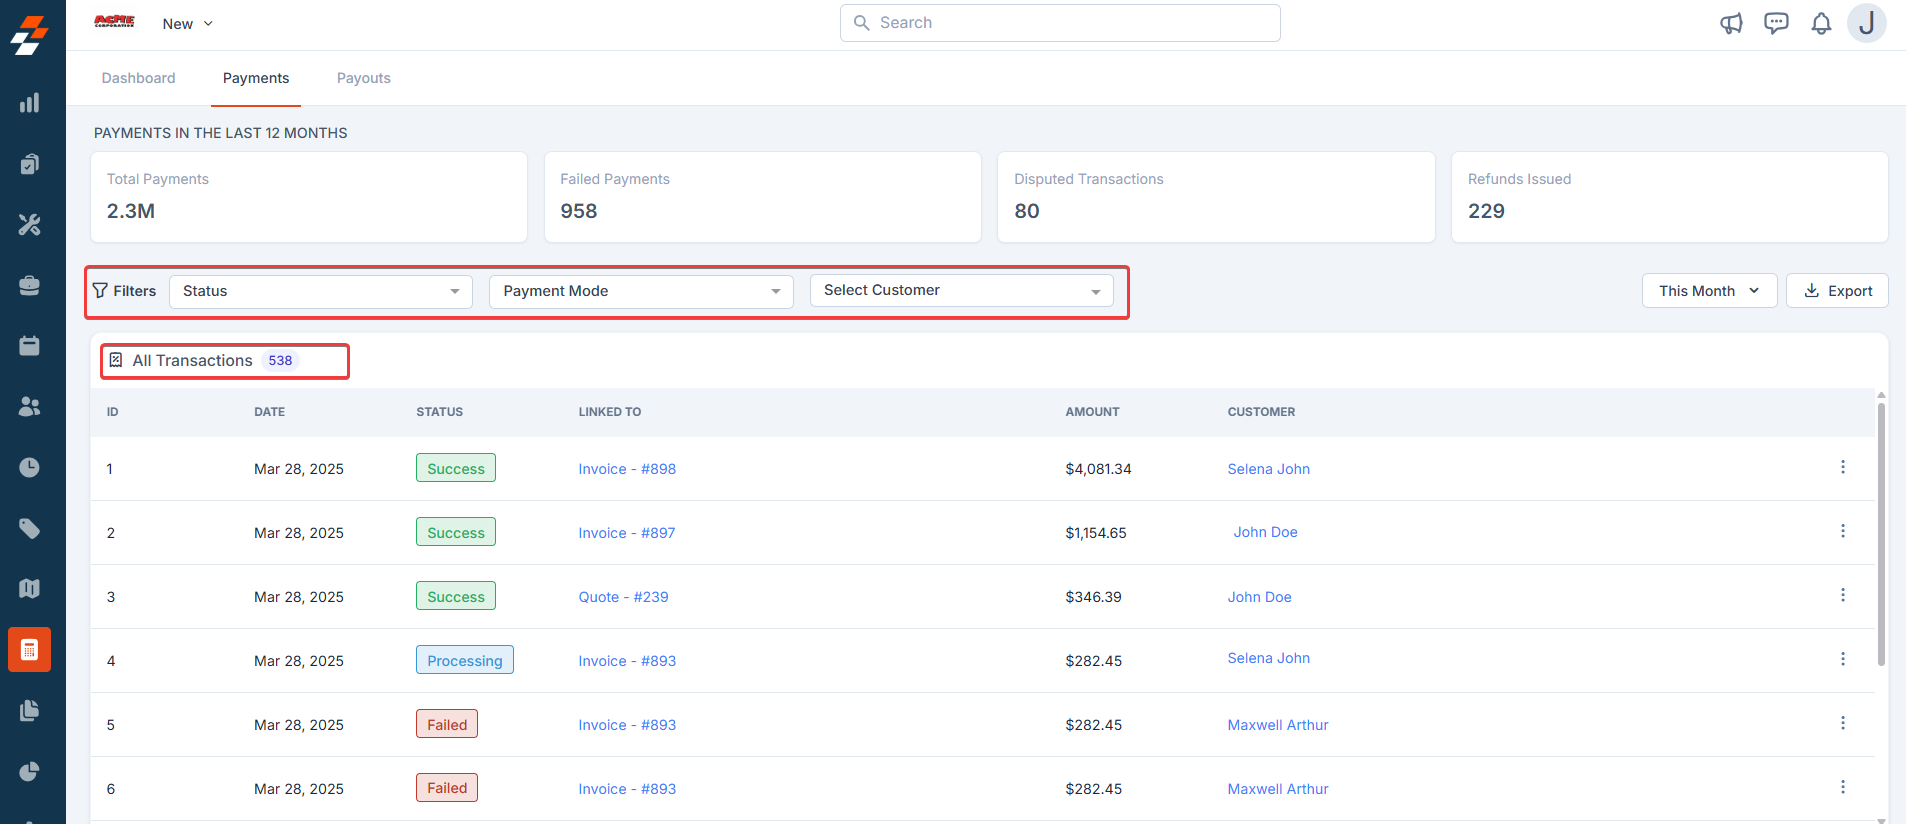Click the DATE column header

269,412
